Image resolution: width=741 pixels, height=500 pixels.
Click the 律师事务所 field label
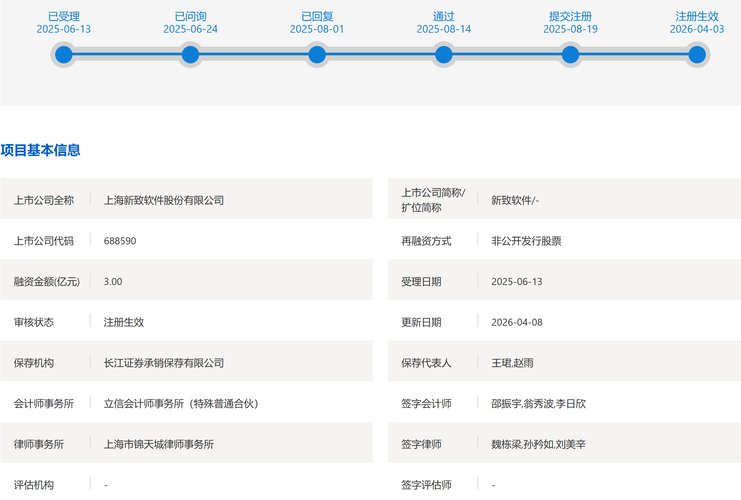point(39,444)
